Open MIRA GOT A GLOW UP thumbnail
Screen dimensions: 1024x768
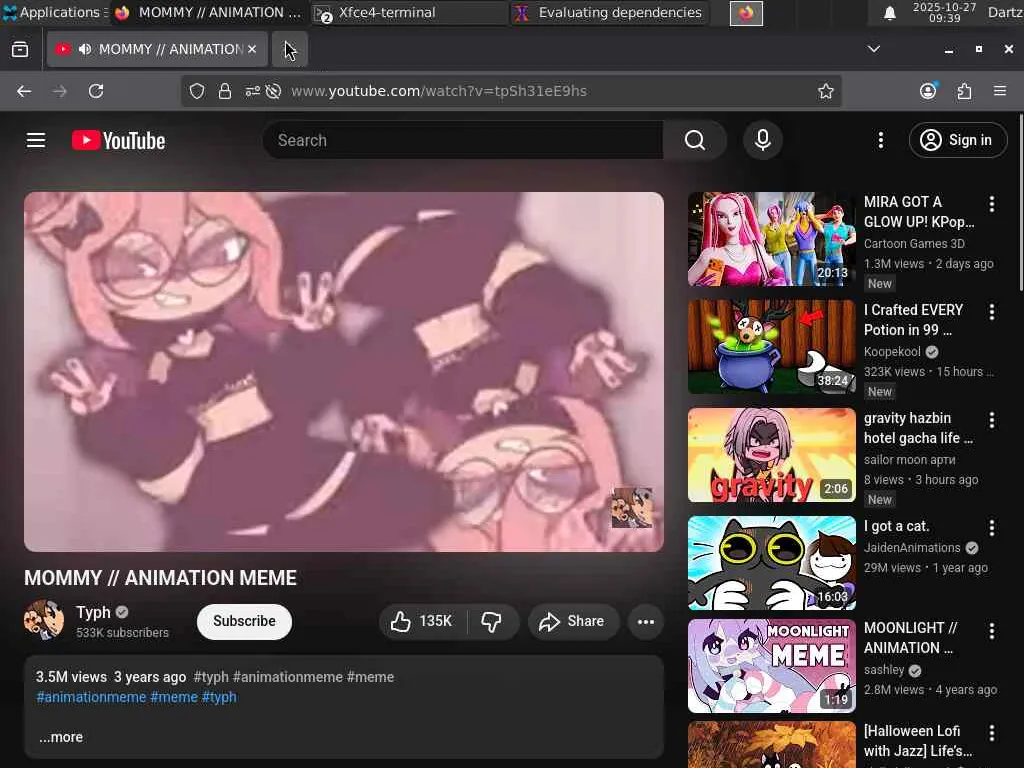tap(771, 239)
